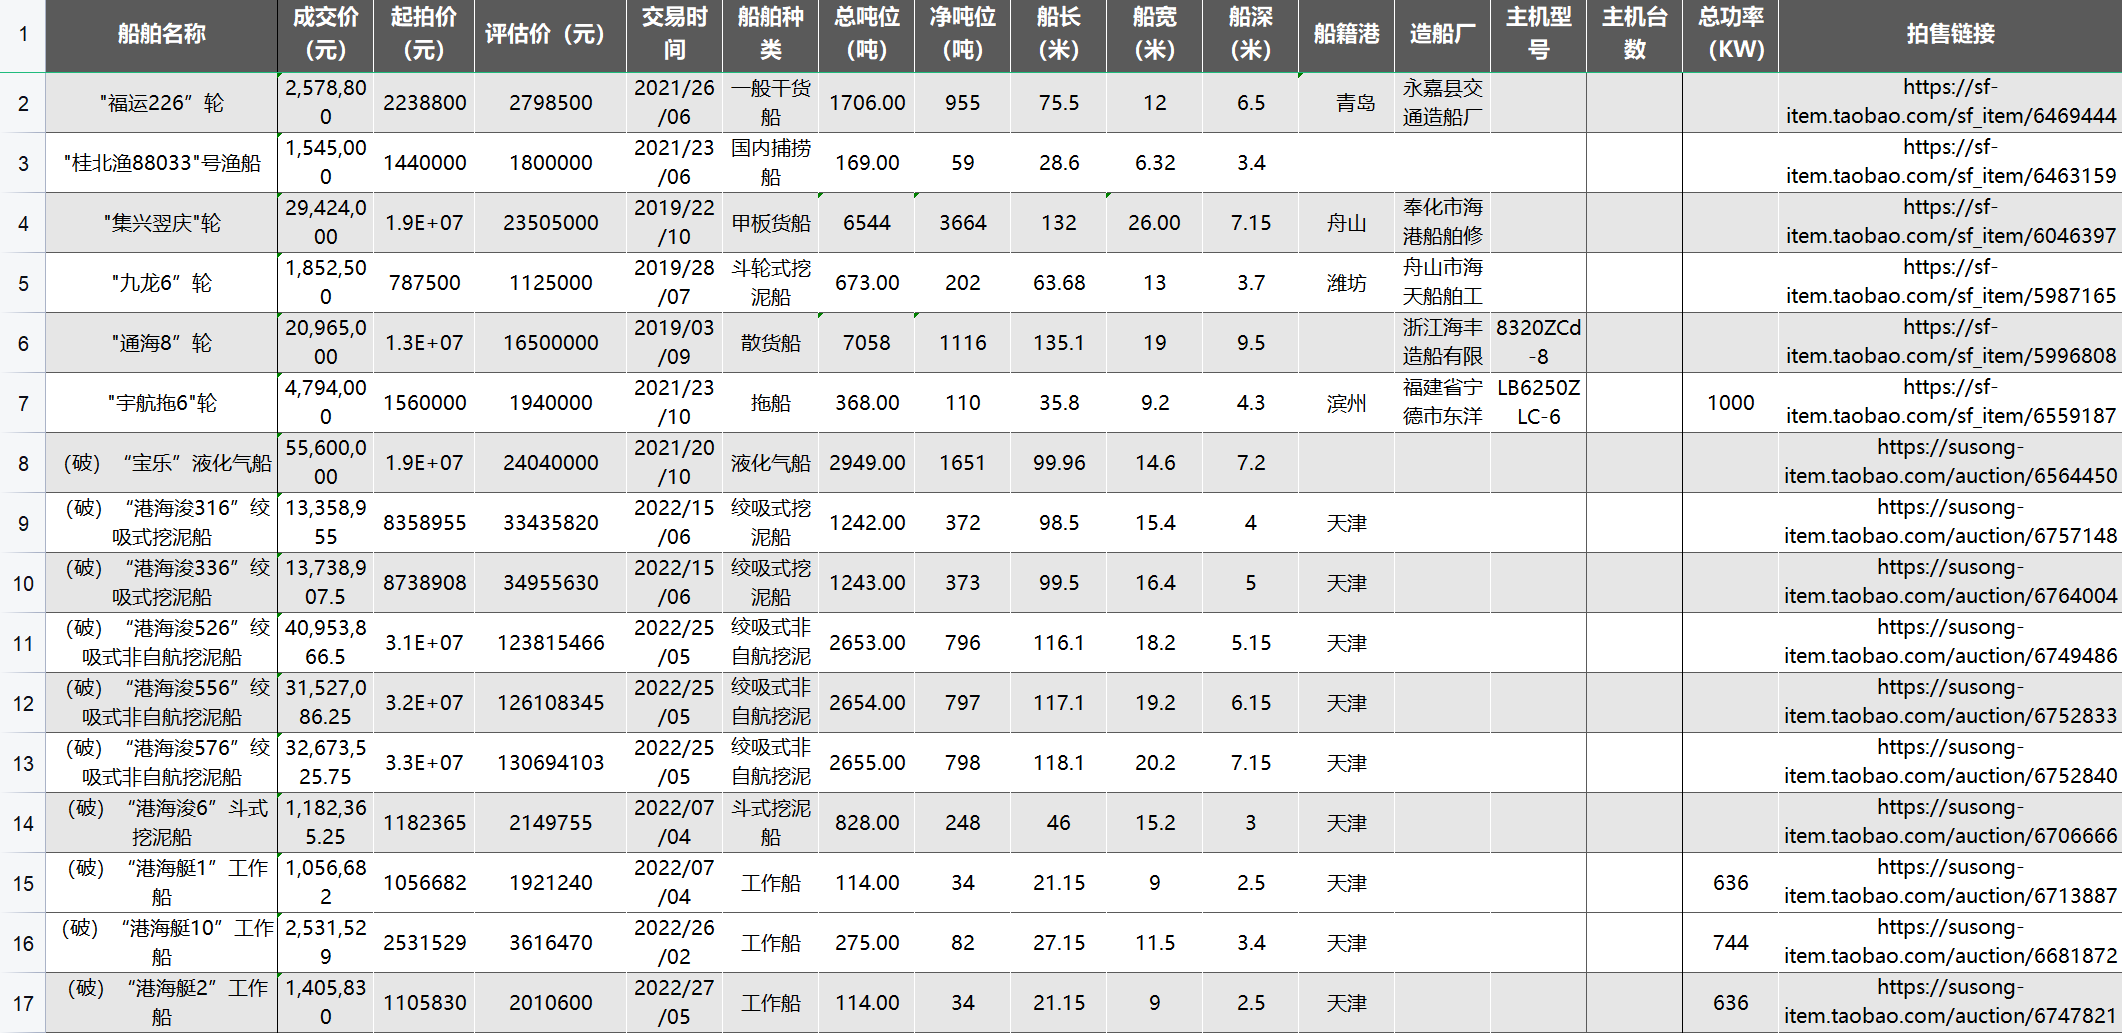Image resolution: width=2122 pixels, height=1033 pixels.
Task: Select the 青岛 port cell
Action: pyautogui.click(x=1346, y=102)
